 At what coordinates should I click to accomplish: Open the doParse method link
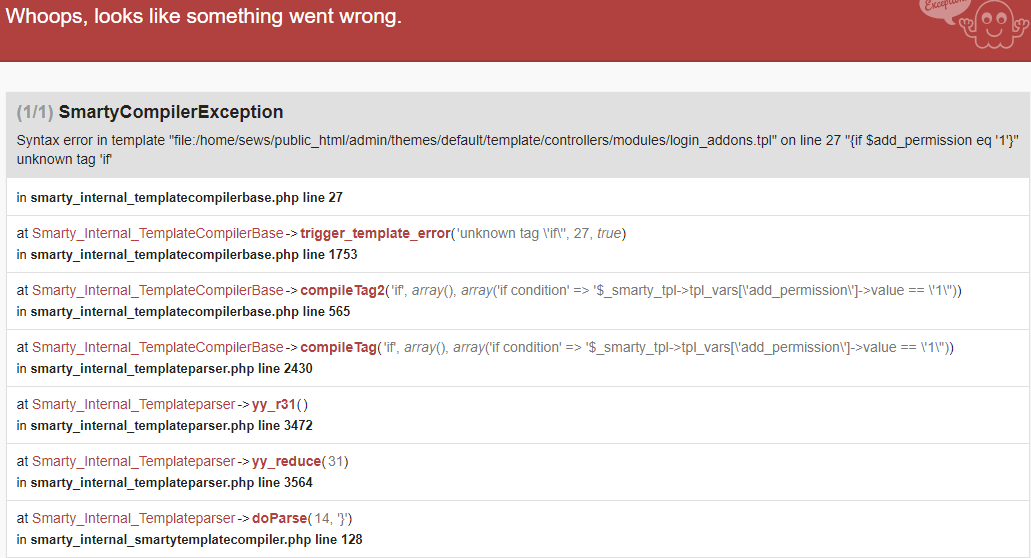(279, 519)
